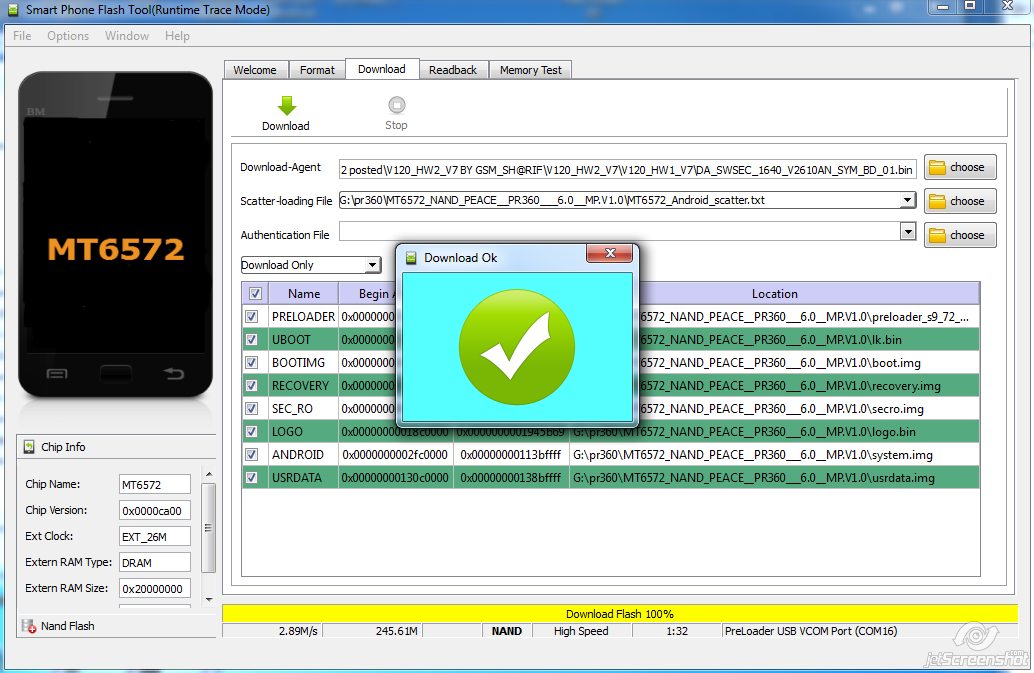Uncheck the UBOOT partition checkbox
This screenshot has height=673, width=1034.
coord(251,339)
